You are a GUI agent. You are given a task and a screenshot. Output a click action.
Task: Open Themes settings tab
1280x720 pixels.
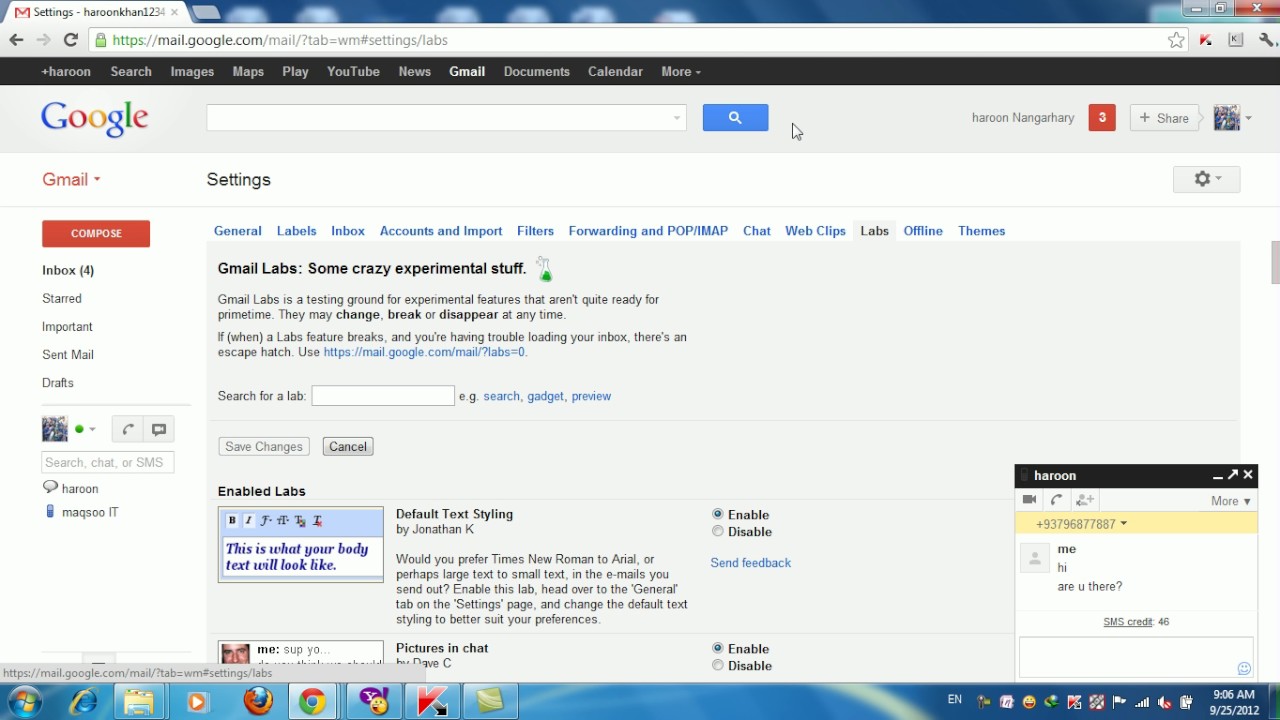click(x=981, y=231)
